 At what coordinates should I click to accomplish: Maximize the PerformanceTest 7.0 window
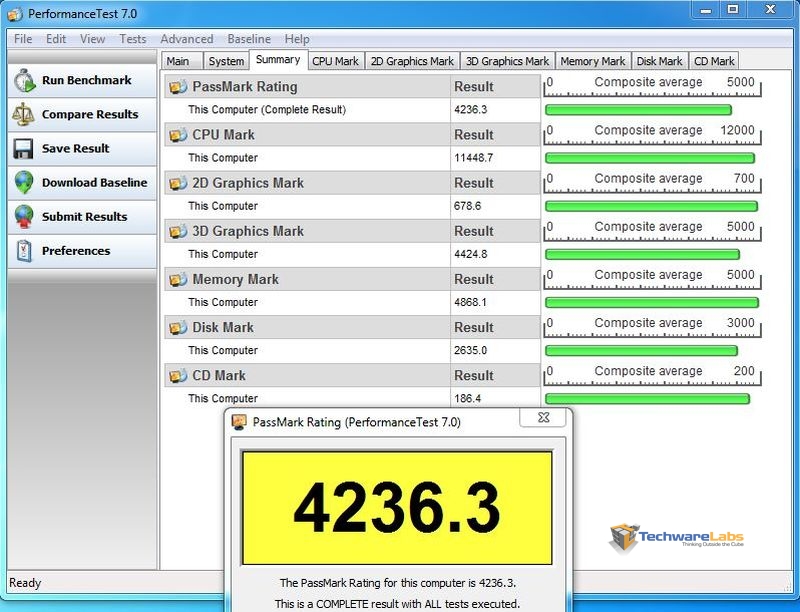point(733,10)
